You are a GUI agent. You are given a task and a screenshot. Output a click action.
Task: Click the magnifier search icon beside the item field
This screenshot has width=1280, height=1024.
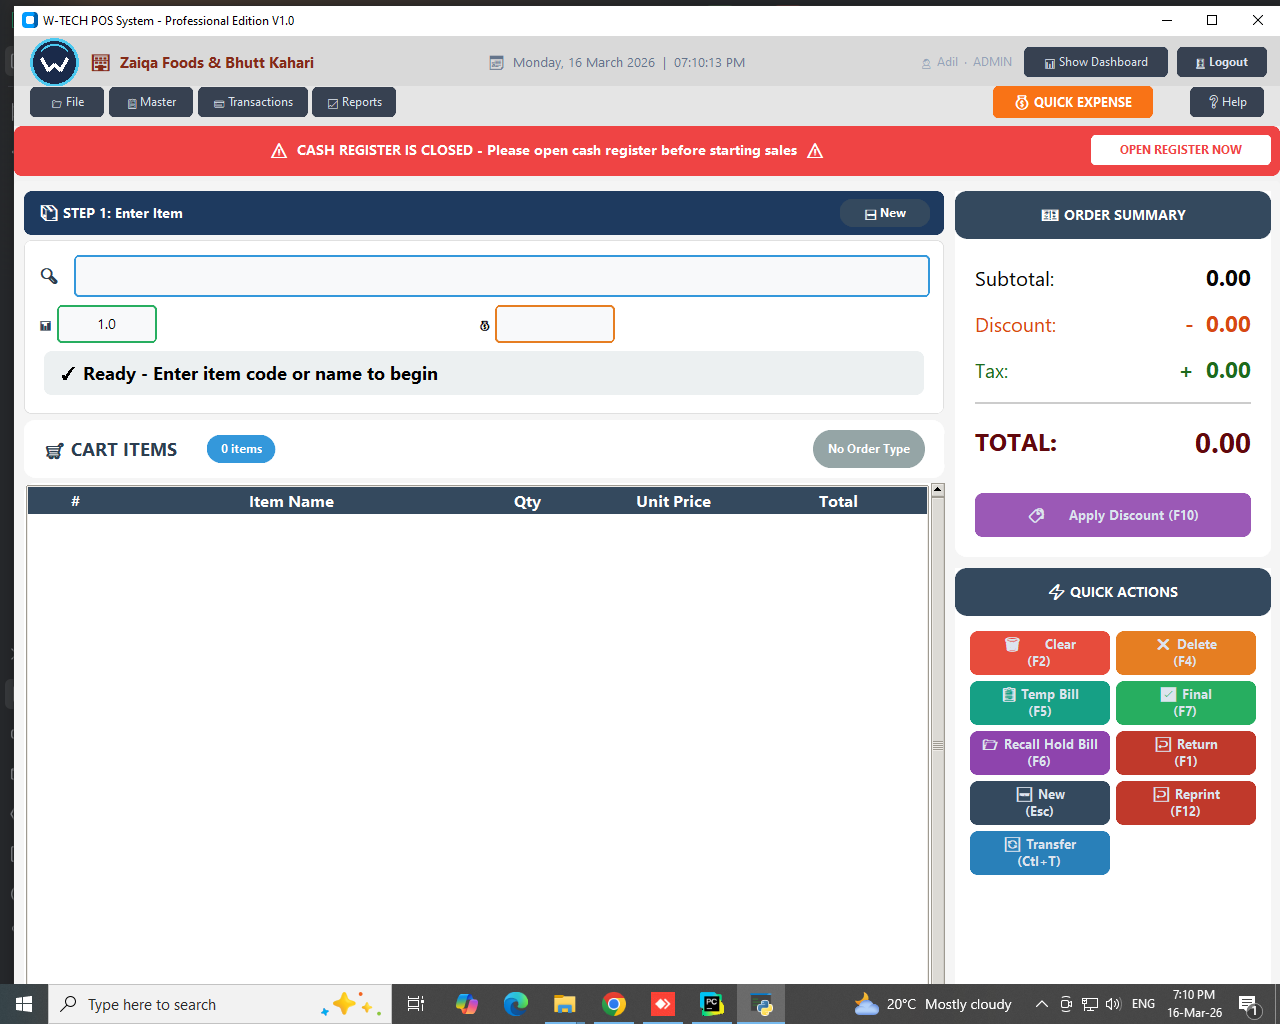click(49, 276)
